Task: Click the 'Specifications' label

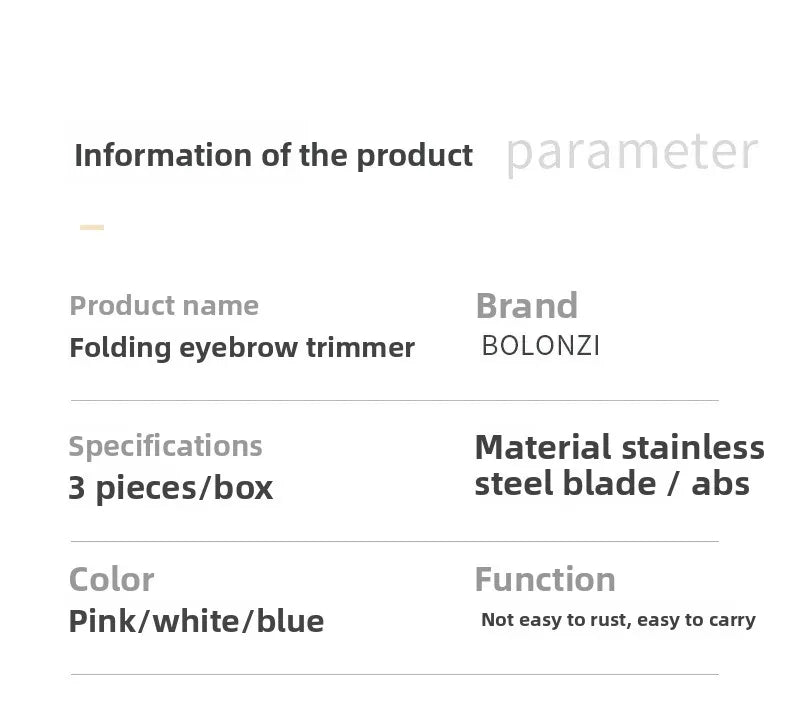Action: click(165, 446)
